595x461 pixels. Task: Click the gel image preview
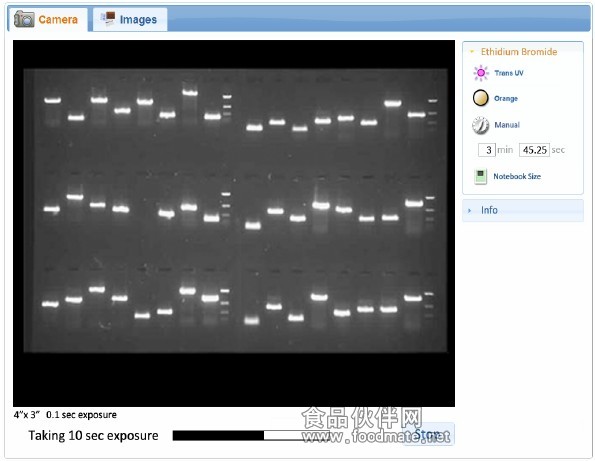234,223
